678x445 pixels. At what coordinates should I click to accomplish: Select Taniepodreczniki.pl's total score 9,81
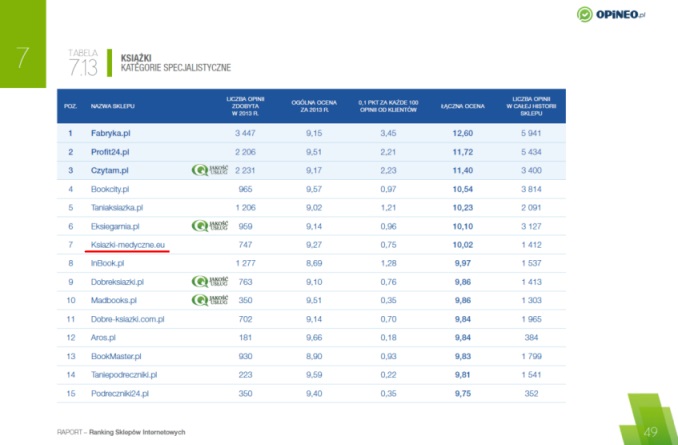(463, 375)
